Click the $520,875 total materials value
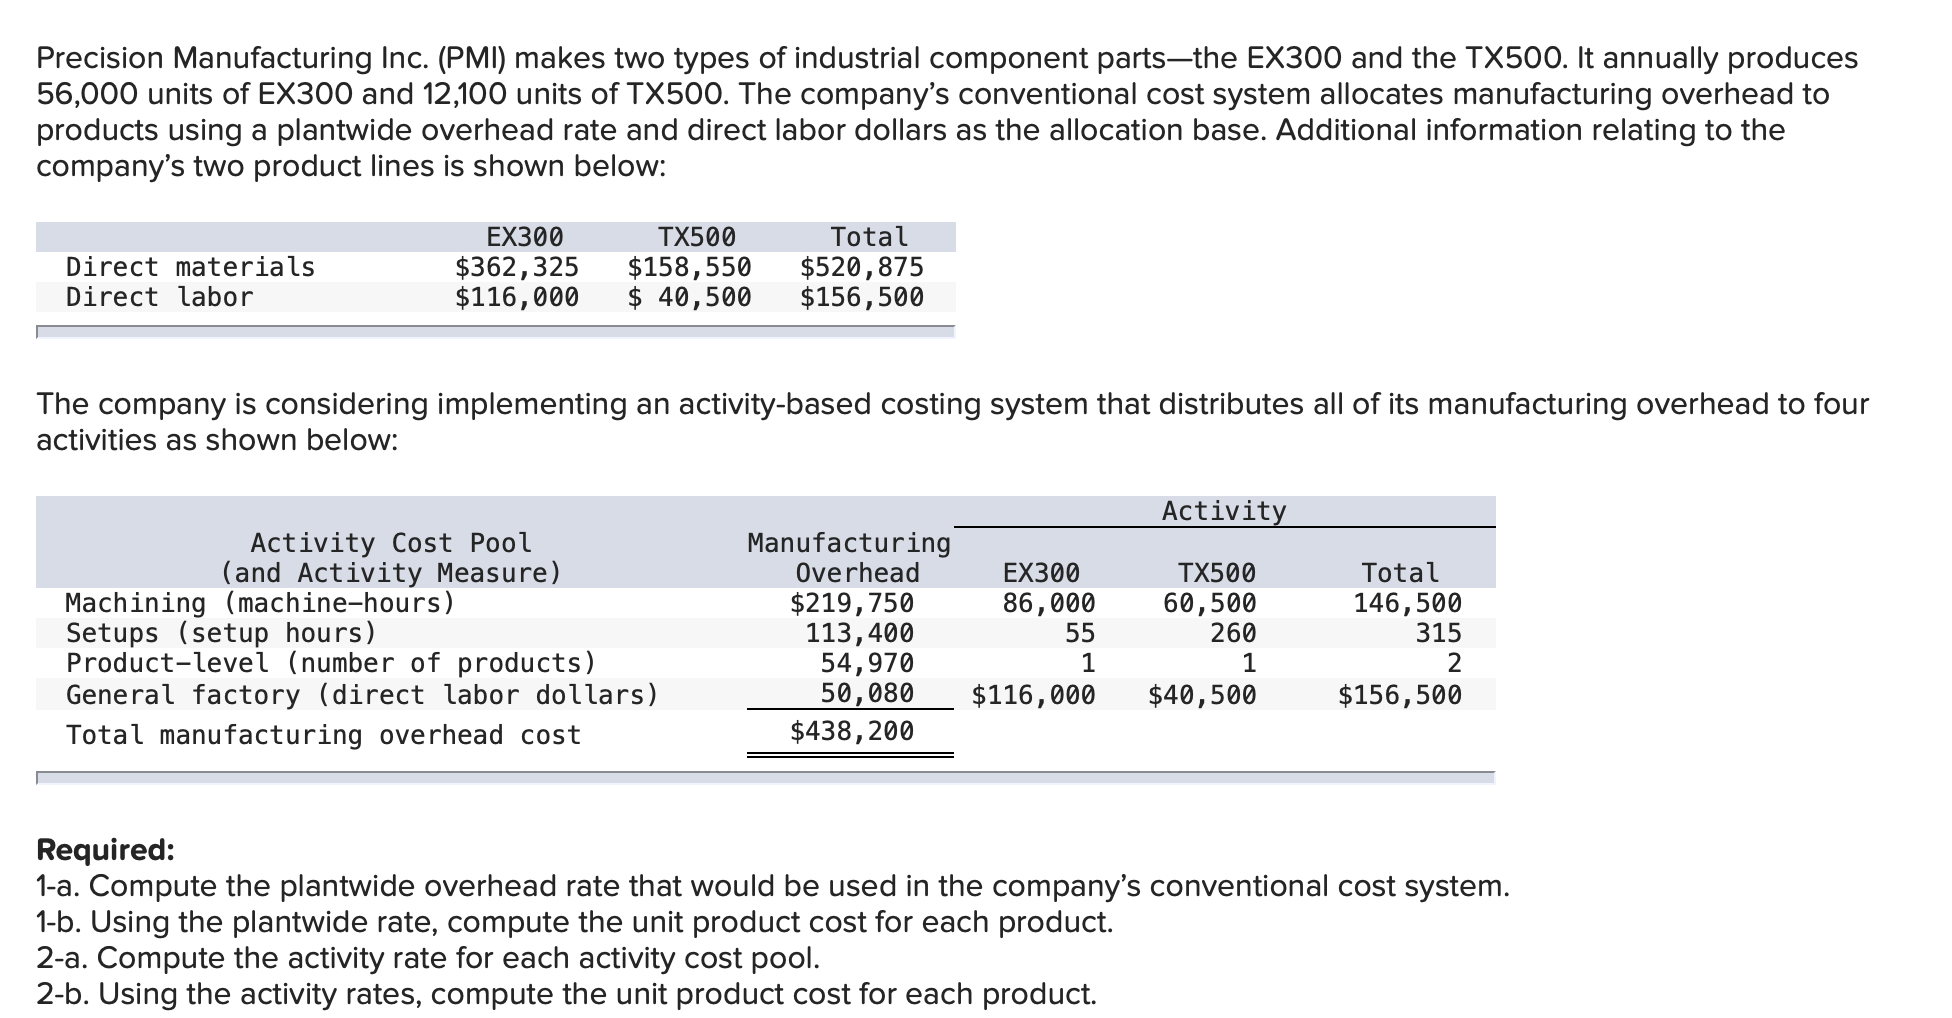Screen dimensions: 1952x1018 tap(861, 266)
